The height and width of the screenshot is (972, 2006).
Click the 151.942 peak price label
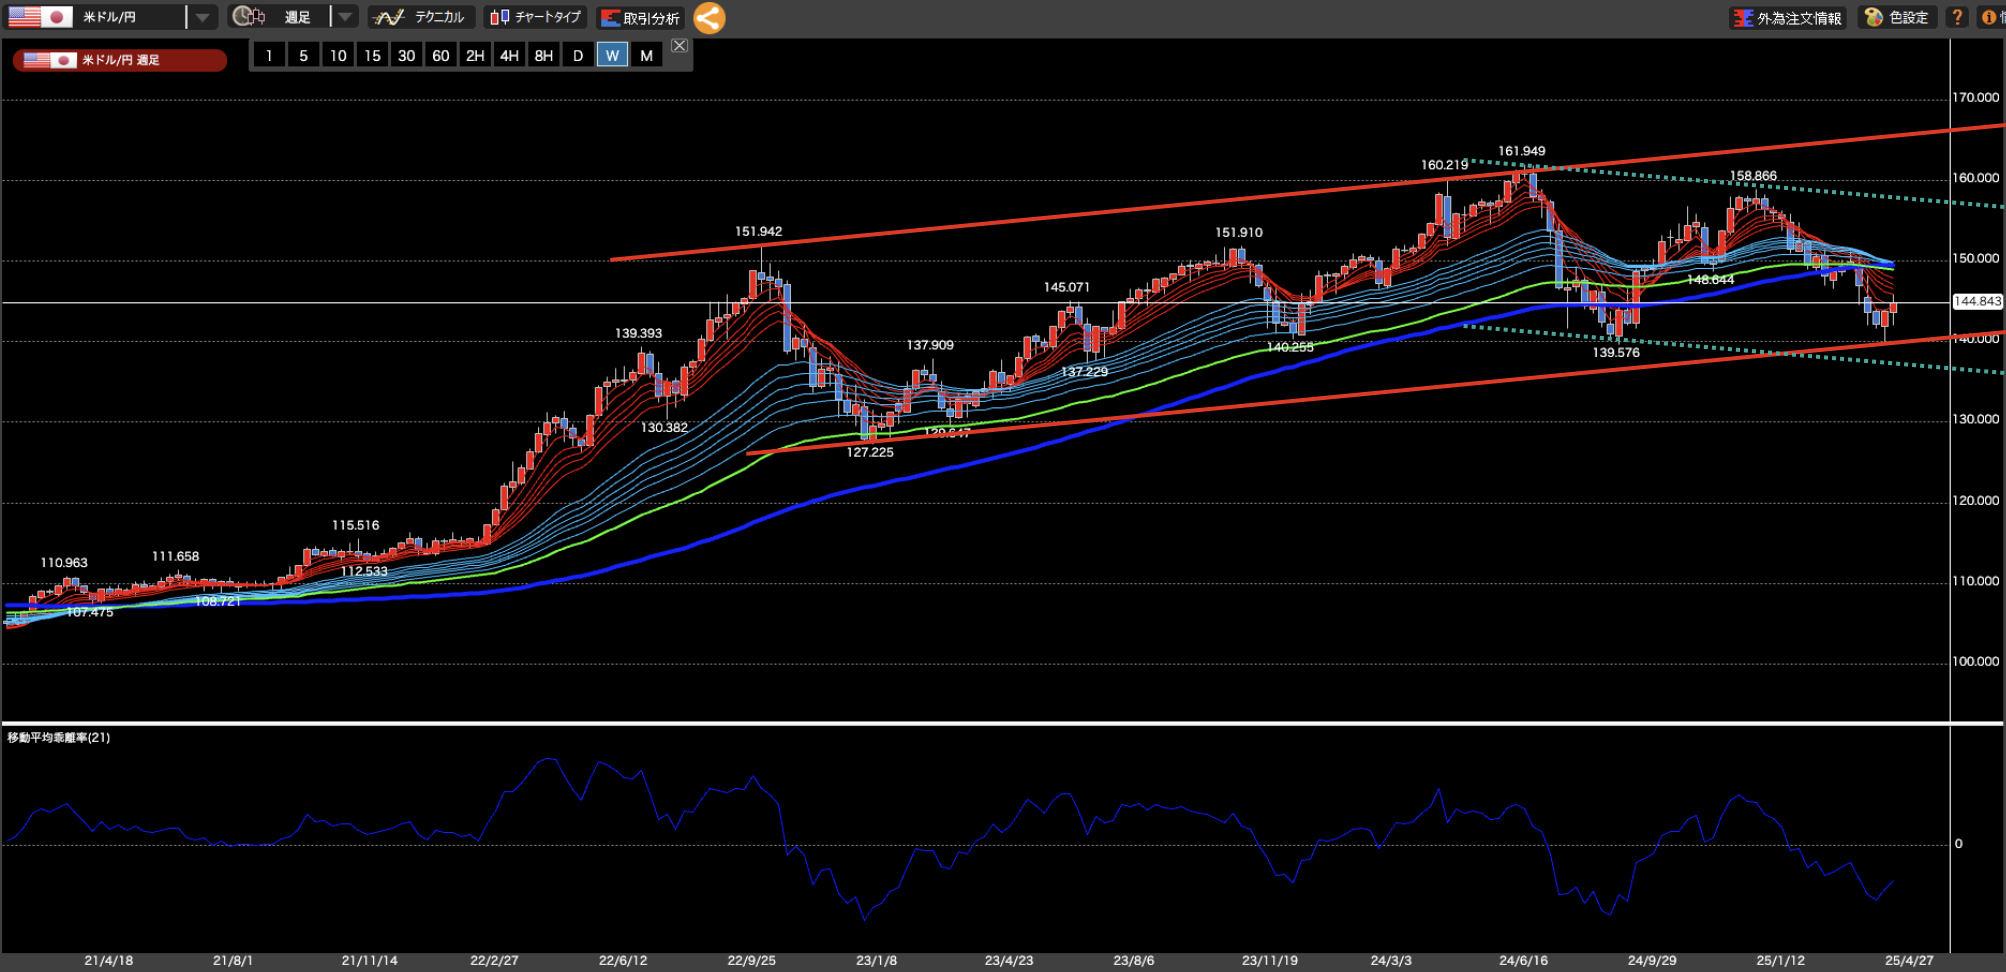tap(758, 231)
